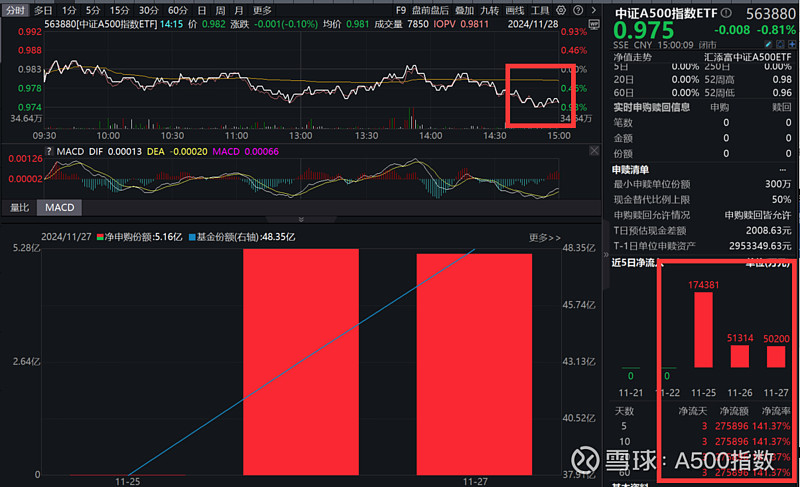800x487 pixels.
Task: Open the 申赎清单 ellipsis menu
Action: [x=783, y=170]
